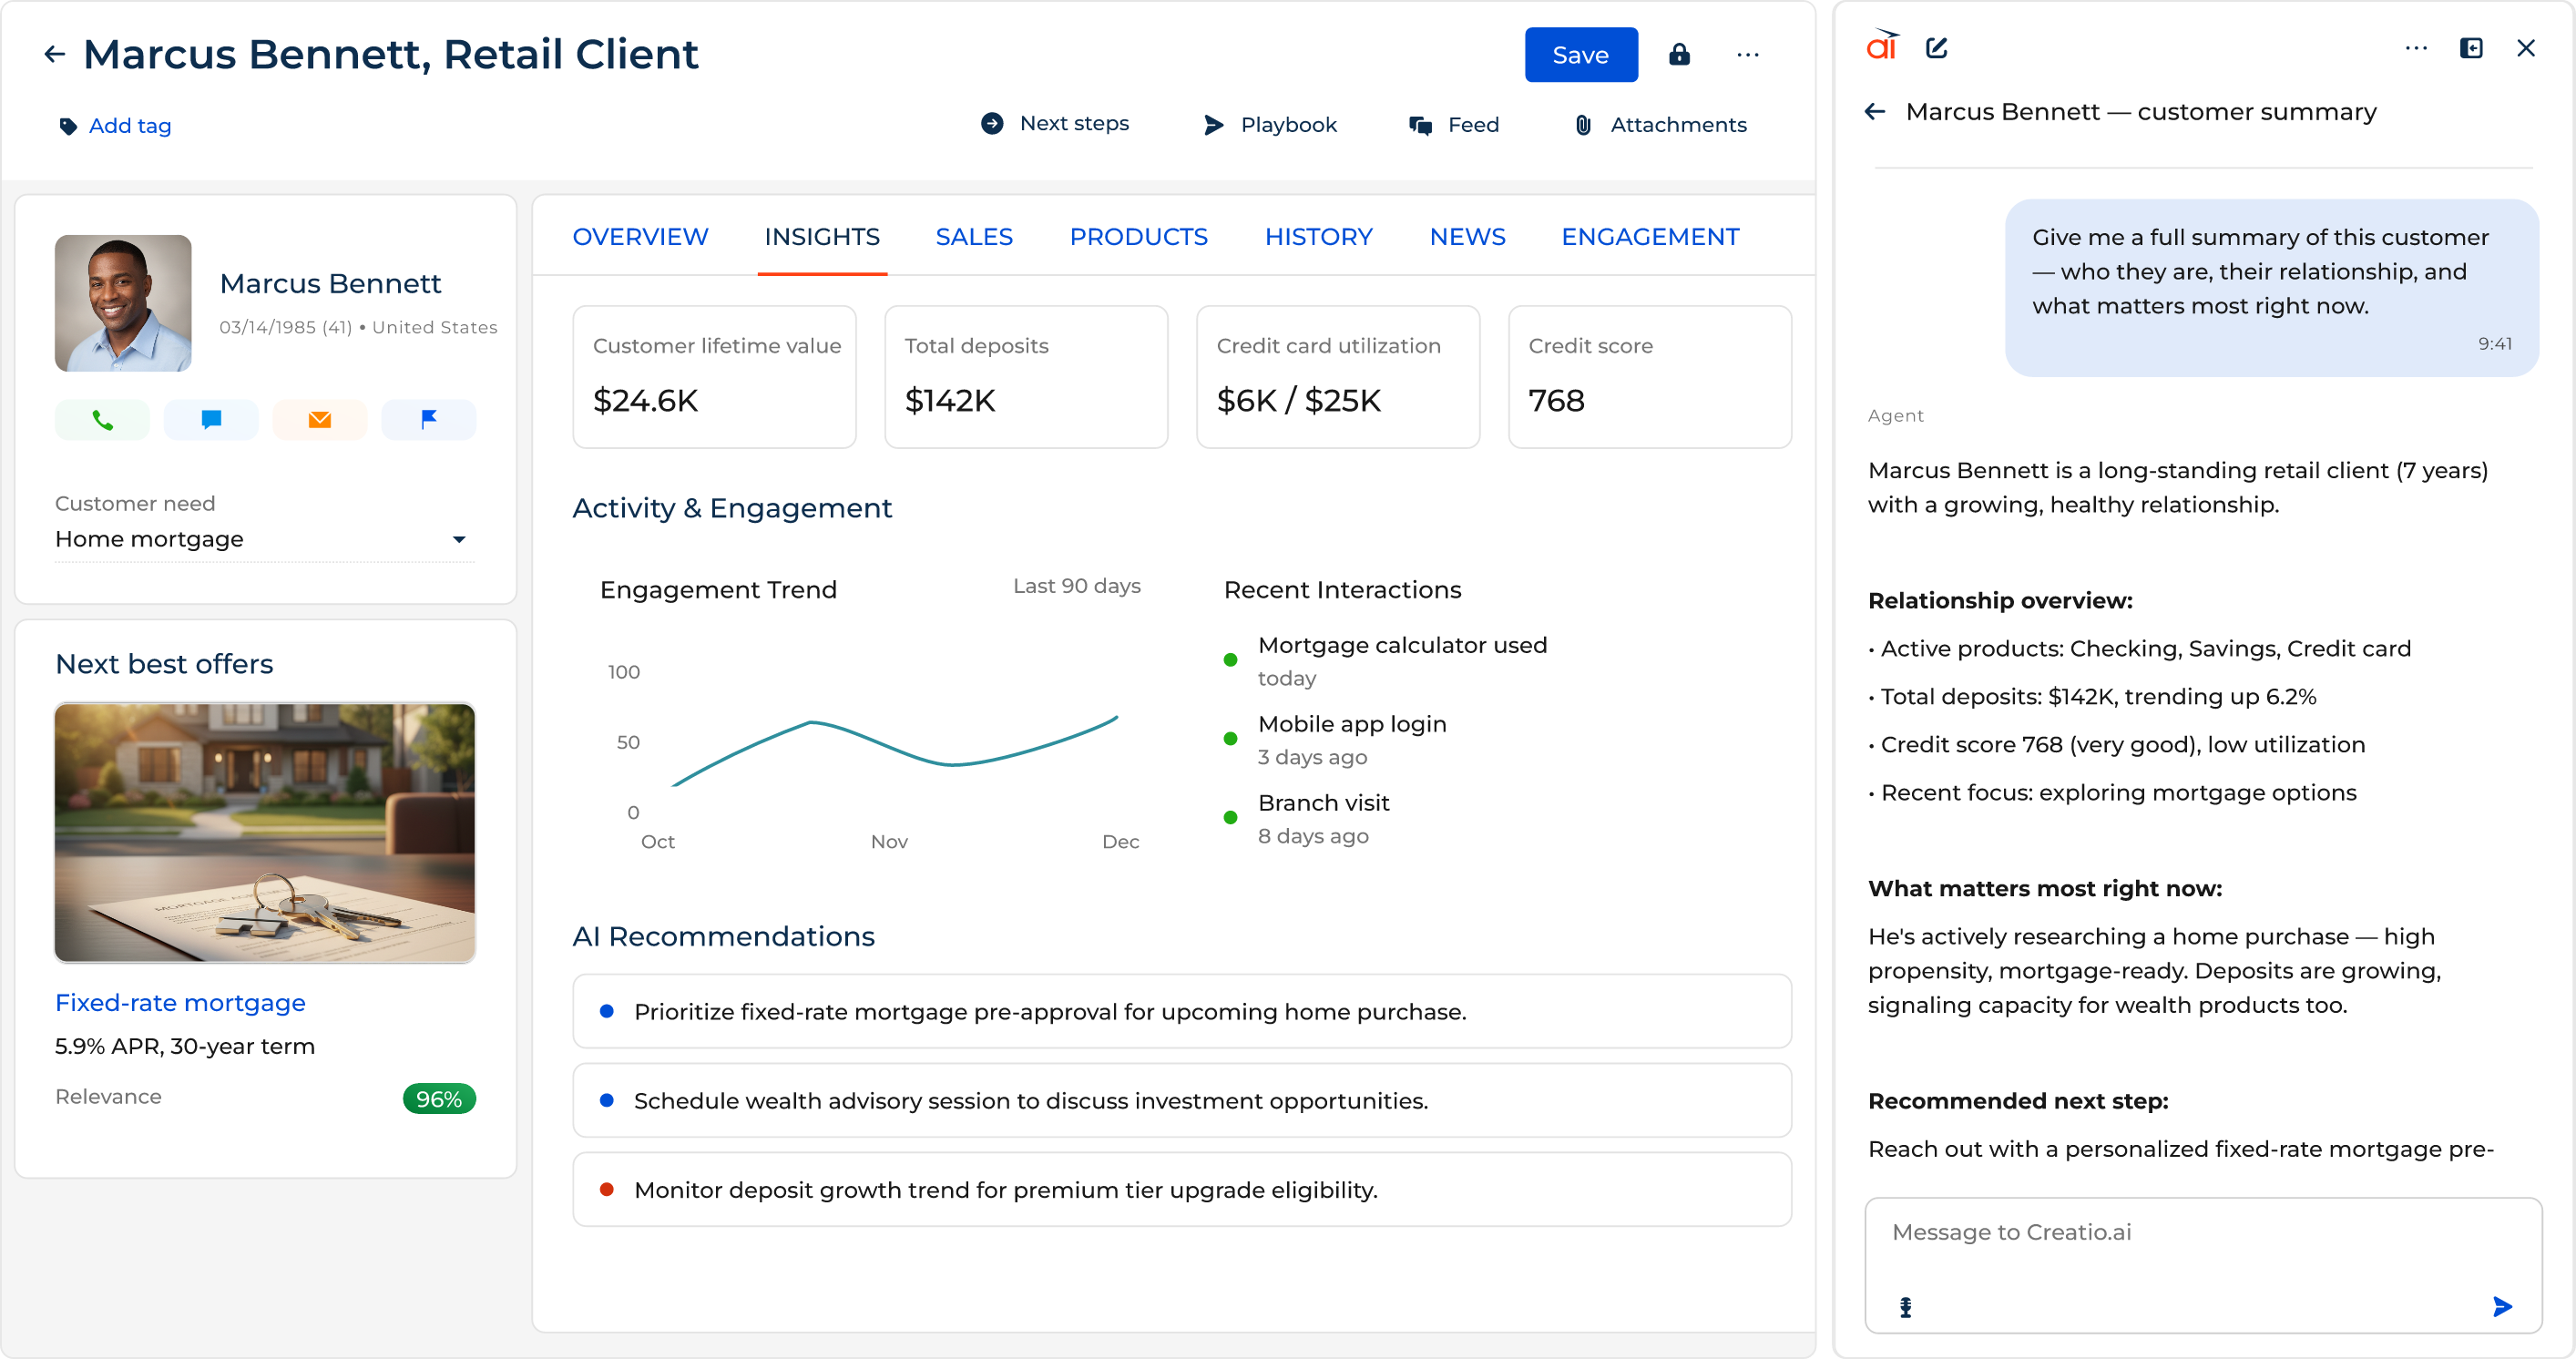This screenshot has height=1359, width=2576.
Task: Open the Feed panel
Action: click(x=1454, y=125)
